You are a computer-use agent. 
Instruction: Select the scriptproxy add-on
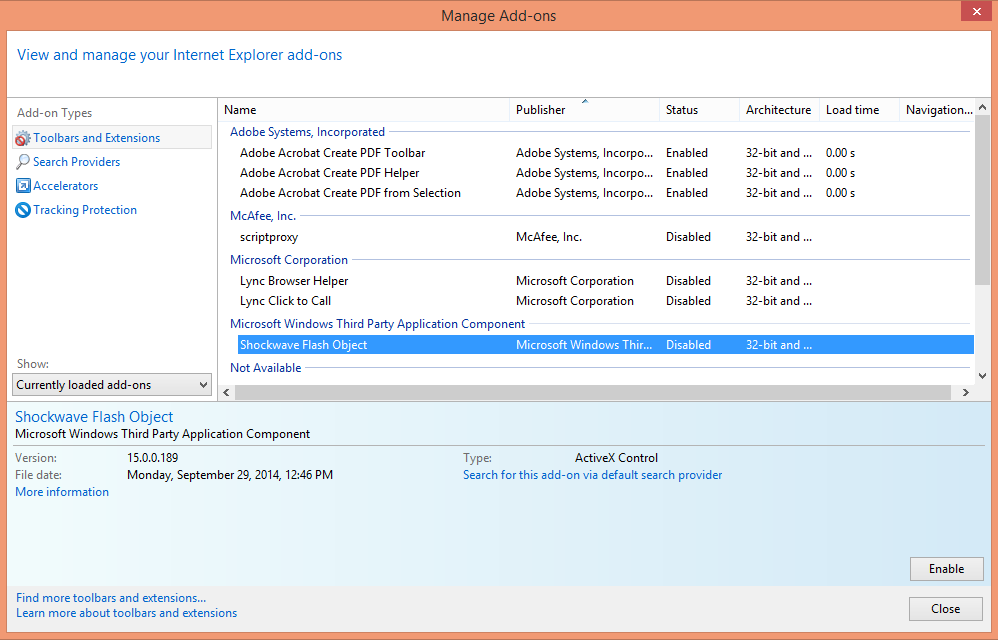click(605, 237)
